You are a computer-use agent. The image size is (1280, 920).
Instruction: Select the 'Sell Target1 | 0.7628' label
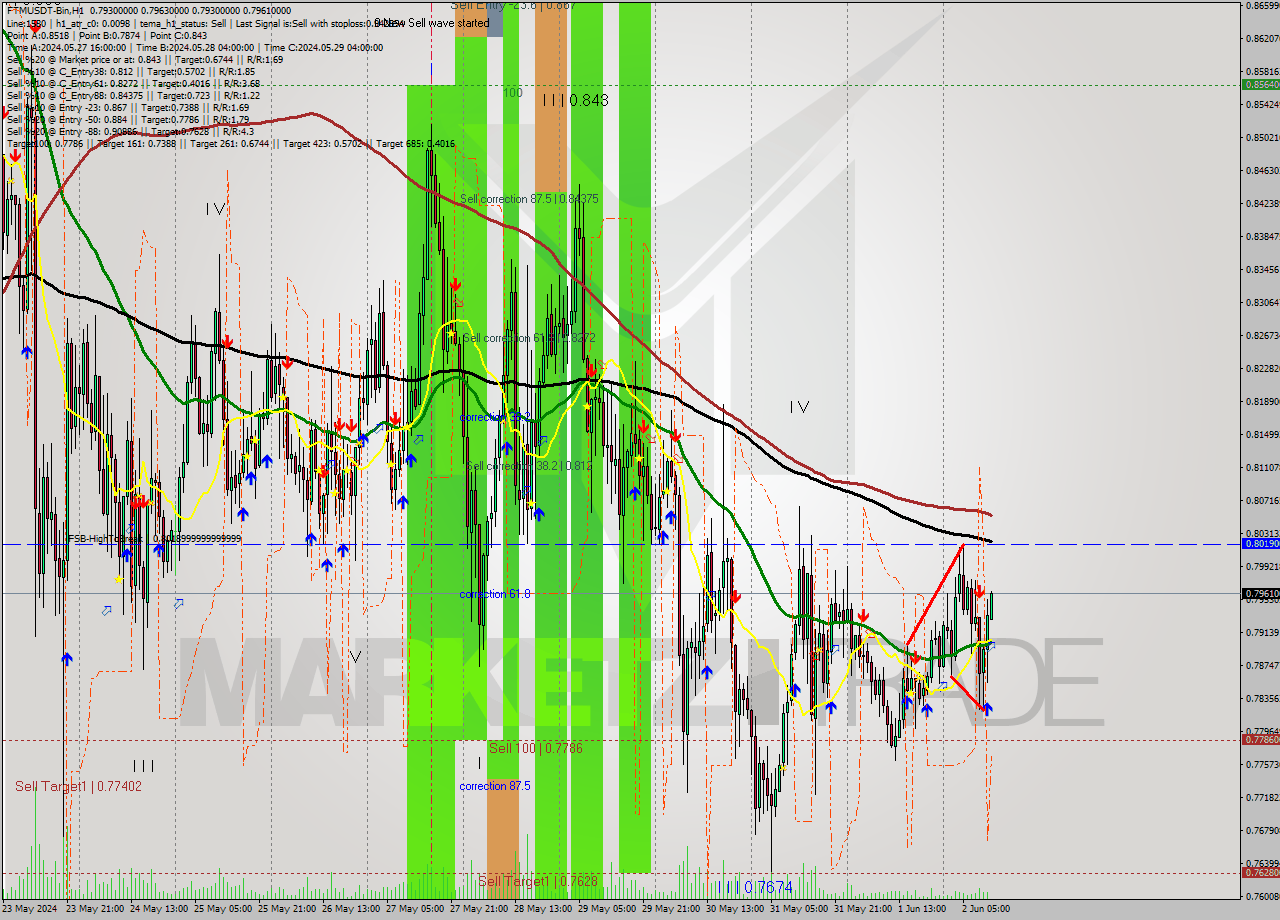coord(538,881)
